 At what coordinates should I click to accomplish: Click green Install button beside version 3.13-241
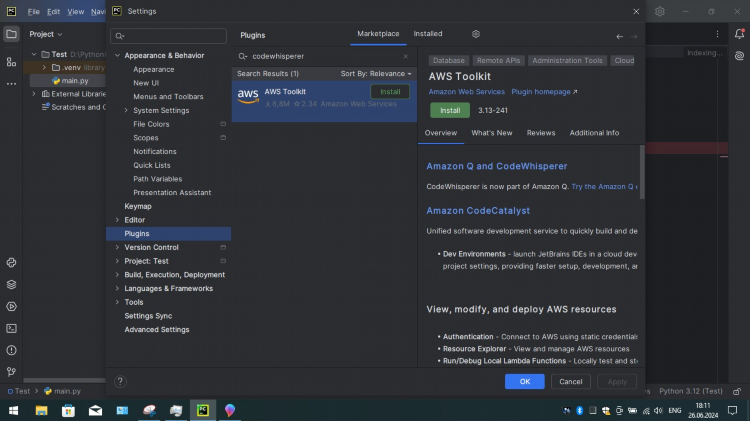[x=450, y=111]
